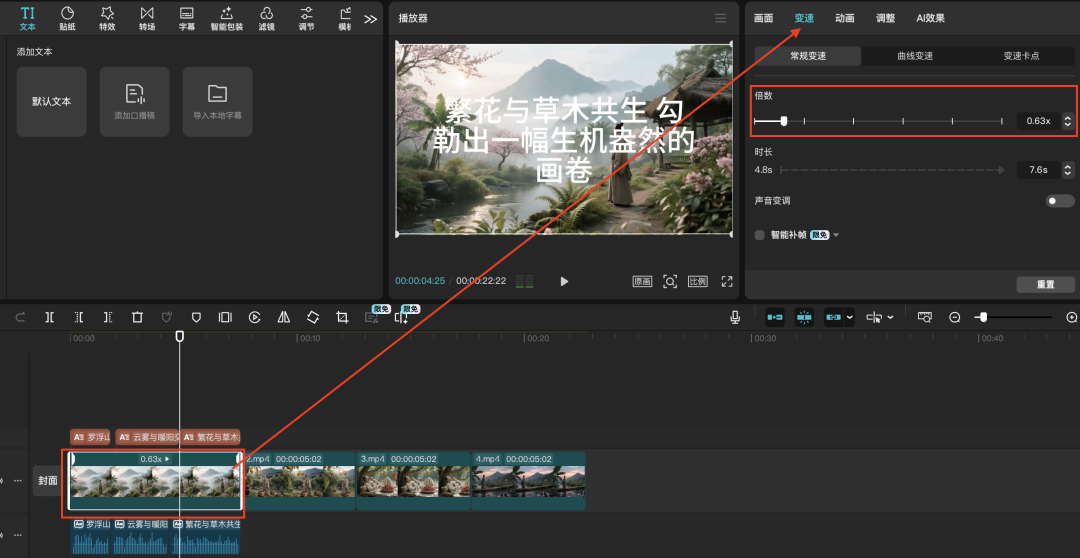1080x558 pixels.
Task: Toggle the 声音变调 pitch switch
Action: tap(1060, 201)
